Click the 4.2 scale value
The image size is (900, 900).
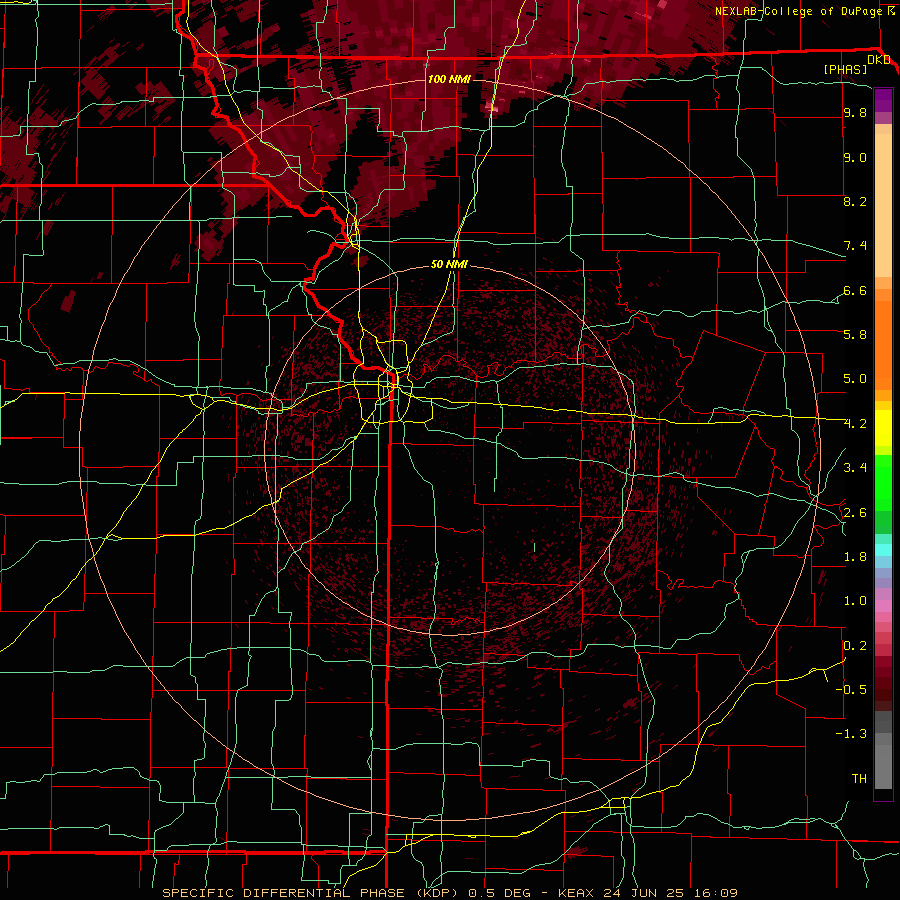click(855, 424)
